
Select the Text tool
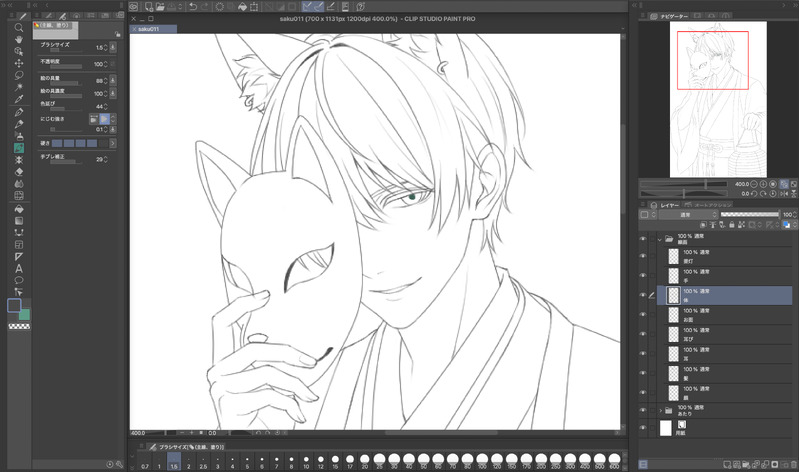pos(19,269)
